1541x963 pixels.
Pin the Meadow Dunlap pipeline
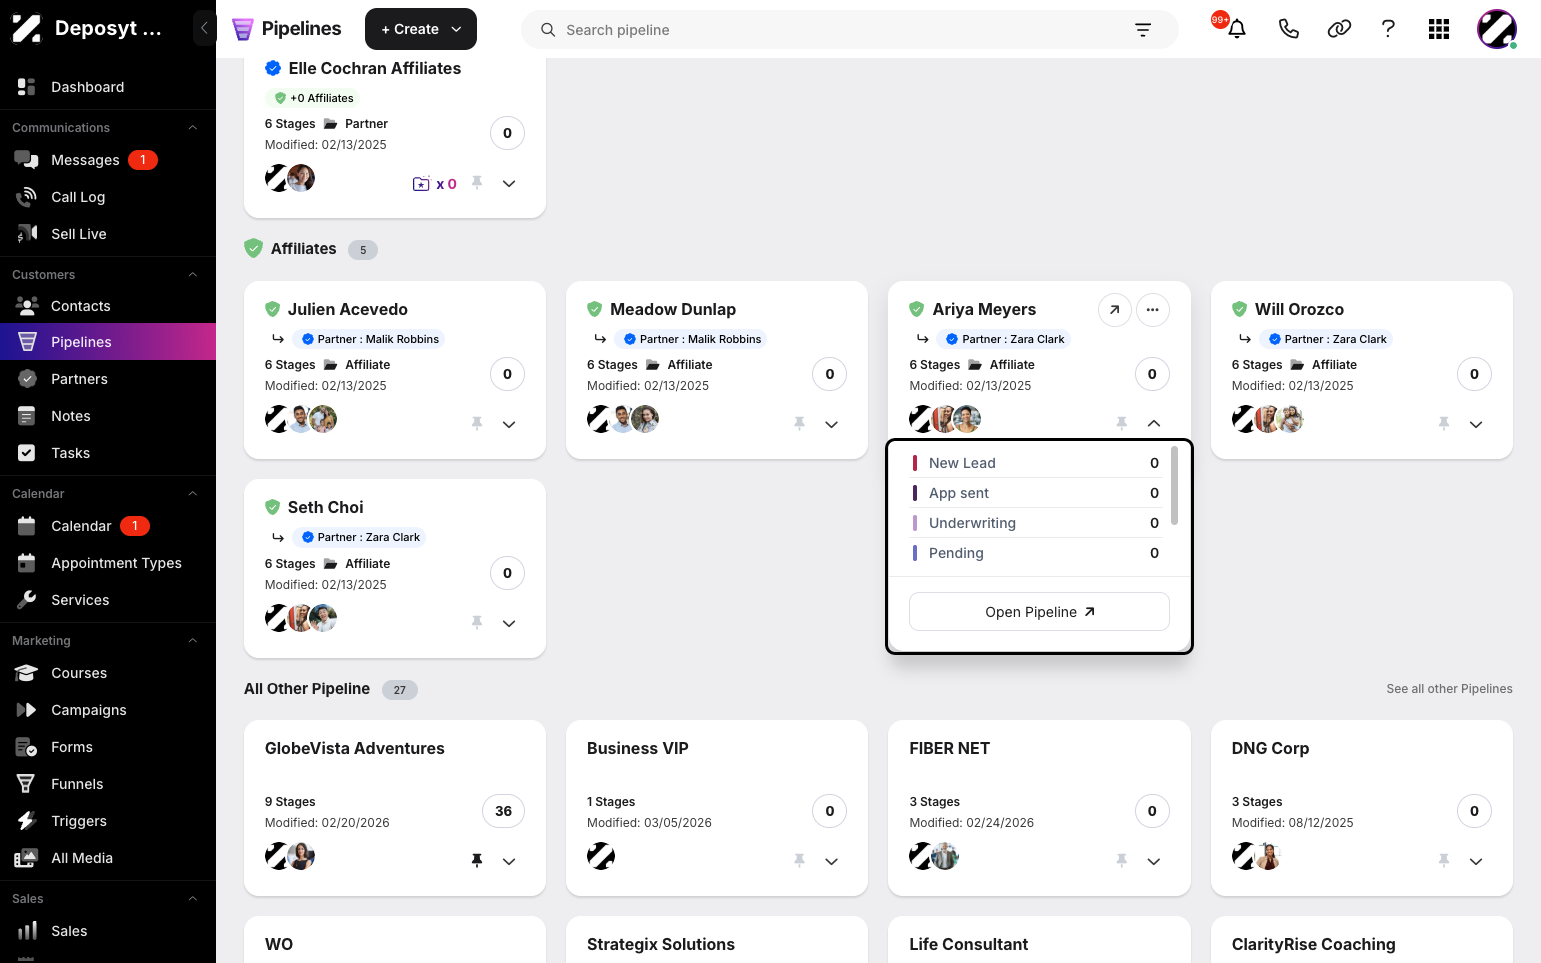point(799,424)
